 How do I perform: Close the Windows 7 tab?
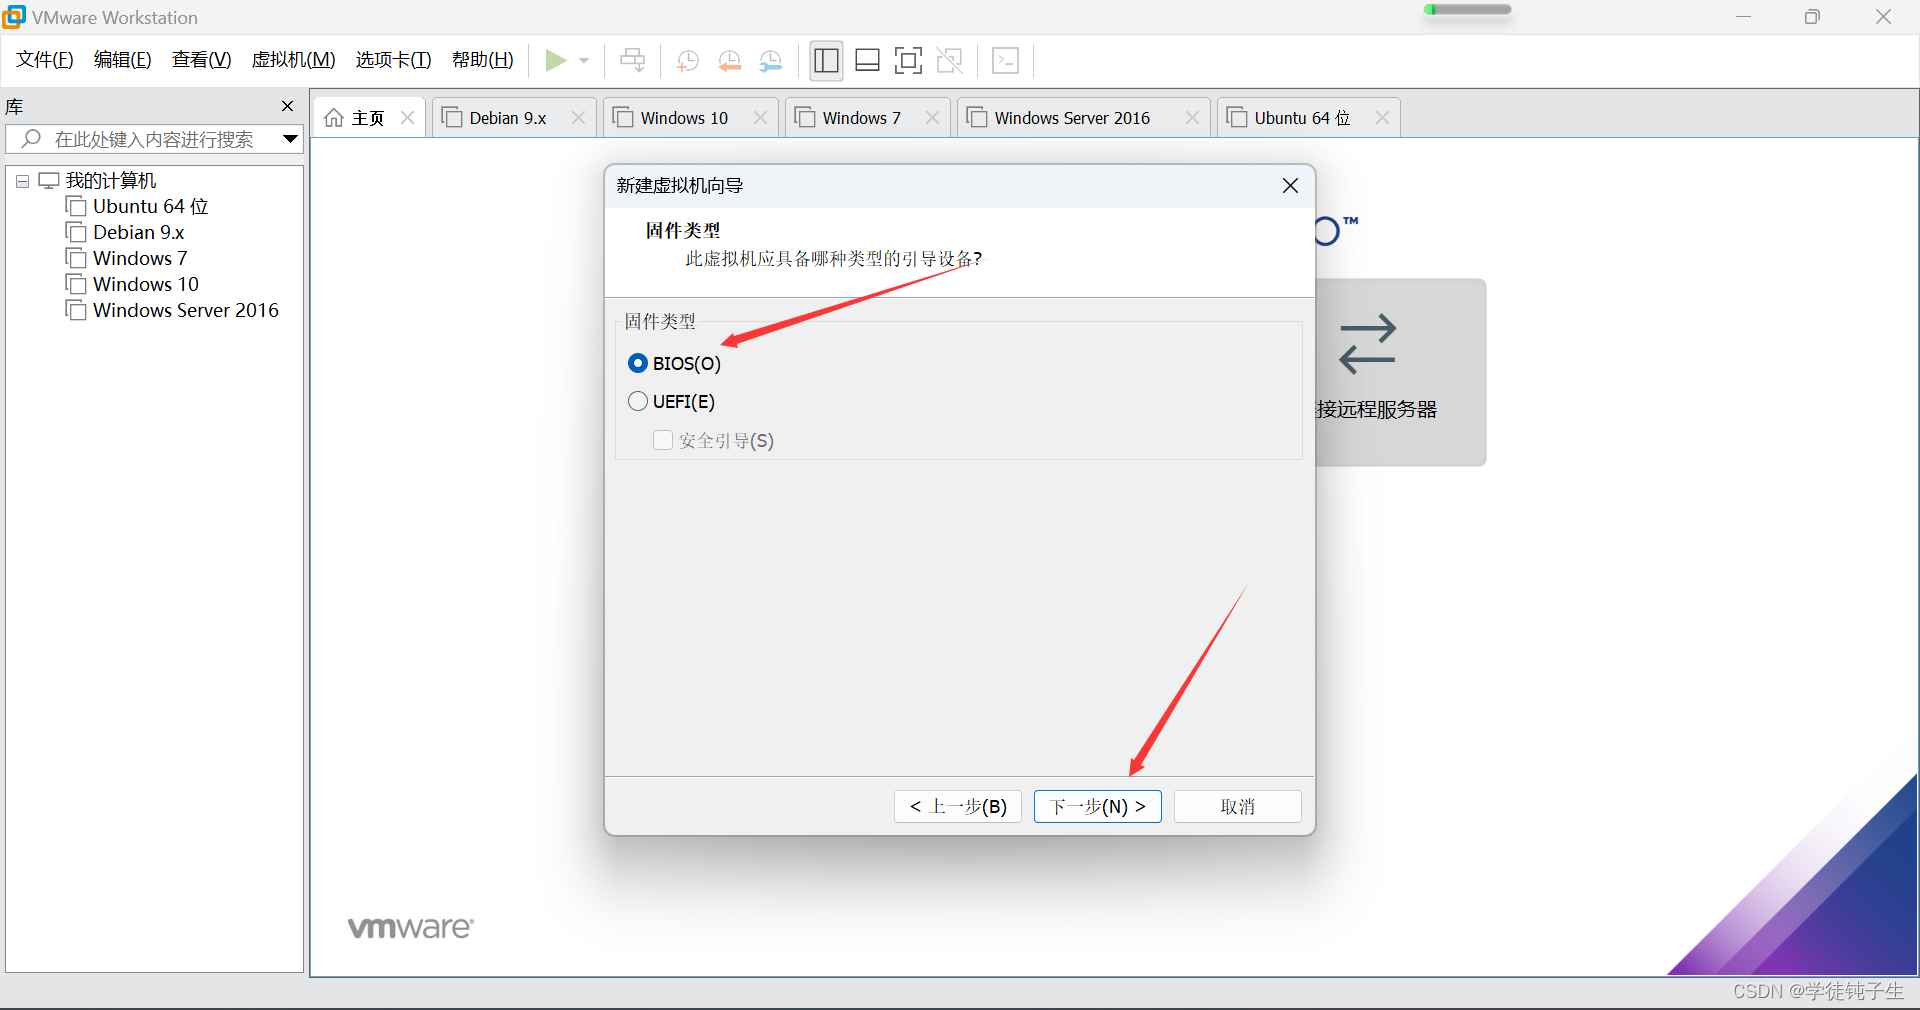(932, 118)
